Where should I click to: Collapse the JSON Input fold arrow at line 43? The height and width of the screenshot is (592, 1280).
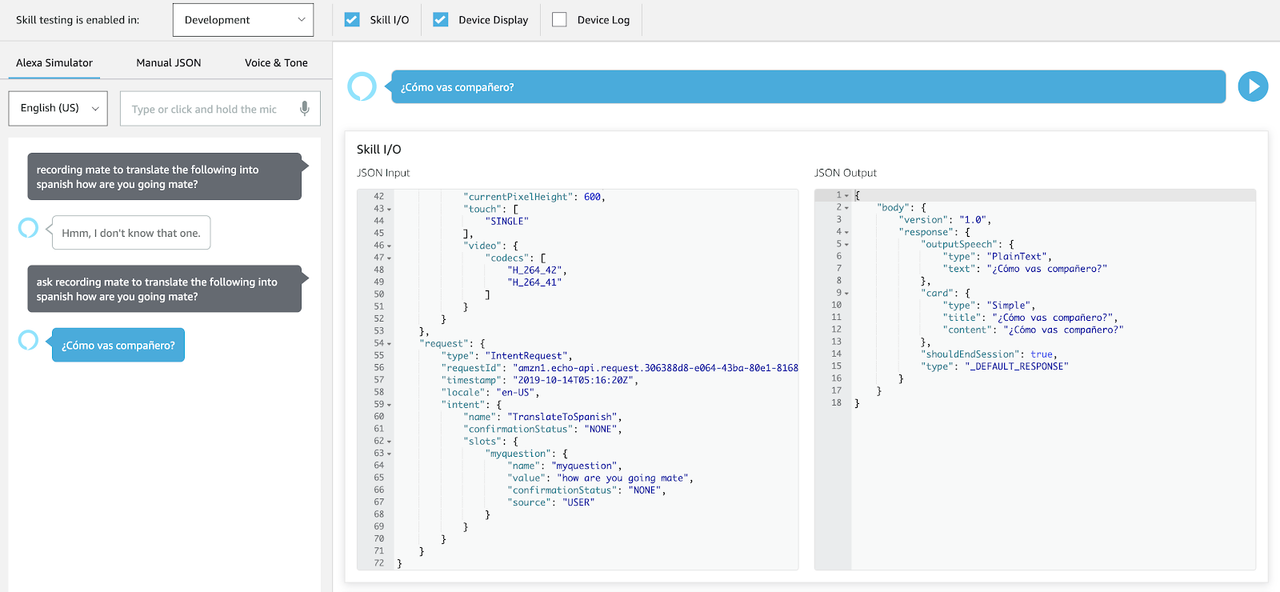pos(389,209)
